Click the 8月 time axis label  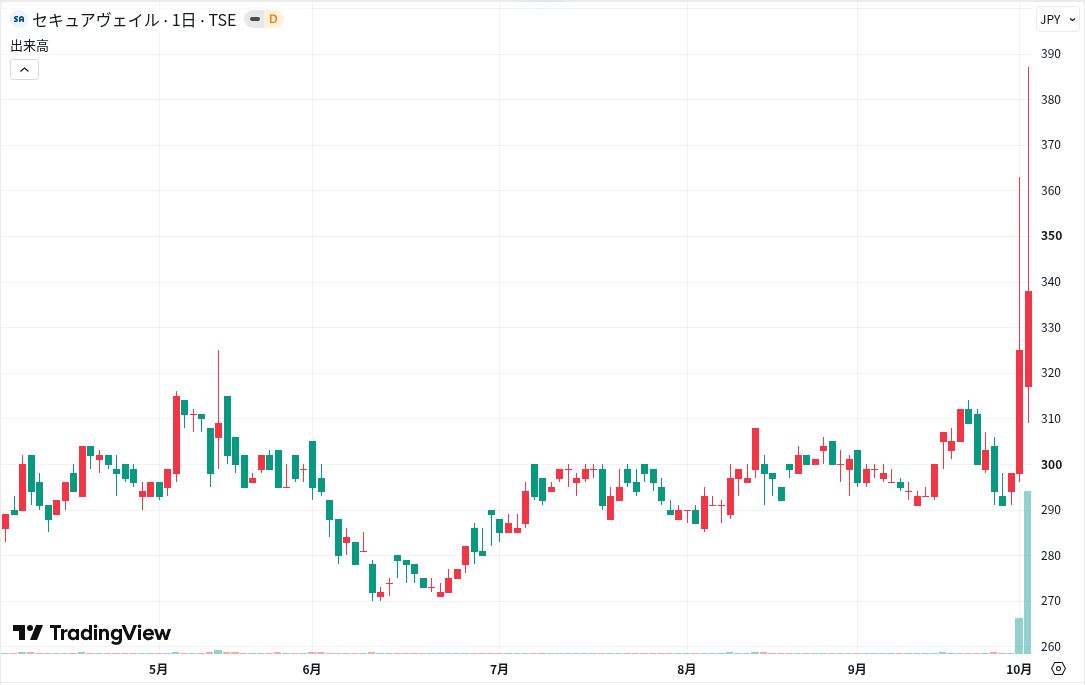pos(686,669)
